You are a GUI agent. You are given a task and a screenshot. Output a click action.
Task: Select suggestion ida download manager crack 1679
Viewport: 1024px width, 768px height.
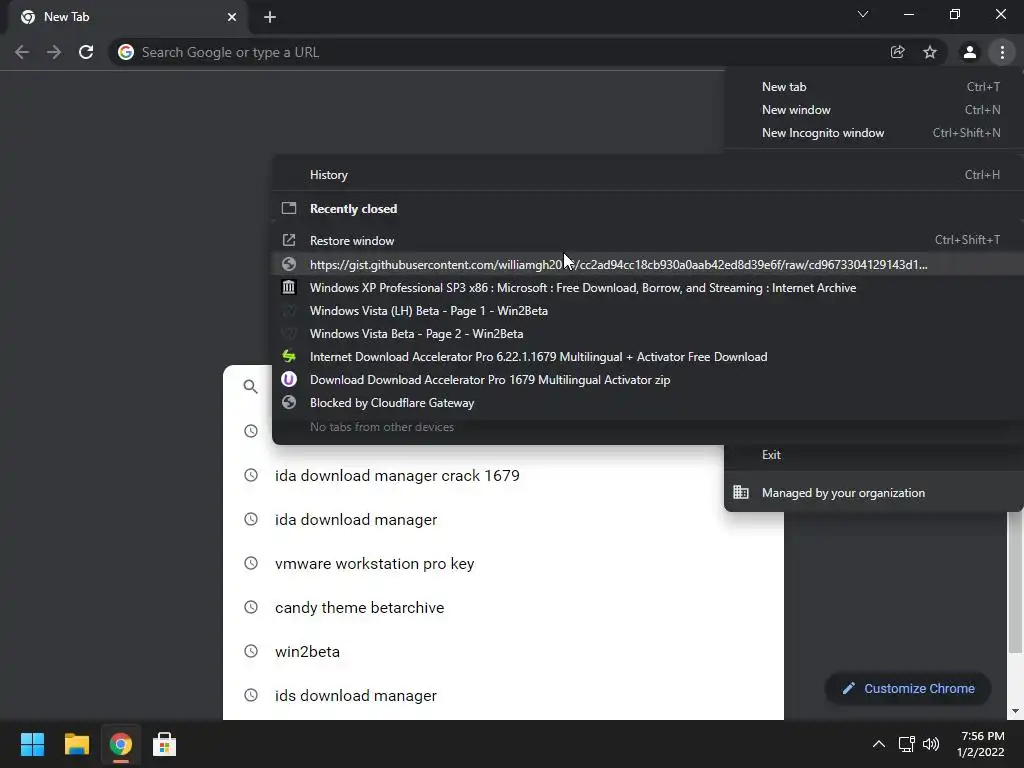coord(503,475)
